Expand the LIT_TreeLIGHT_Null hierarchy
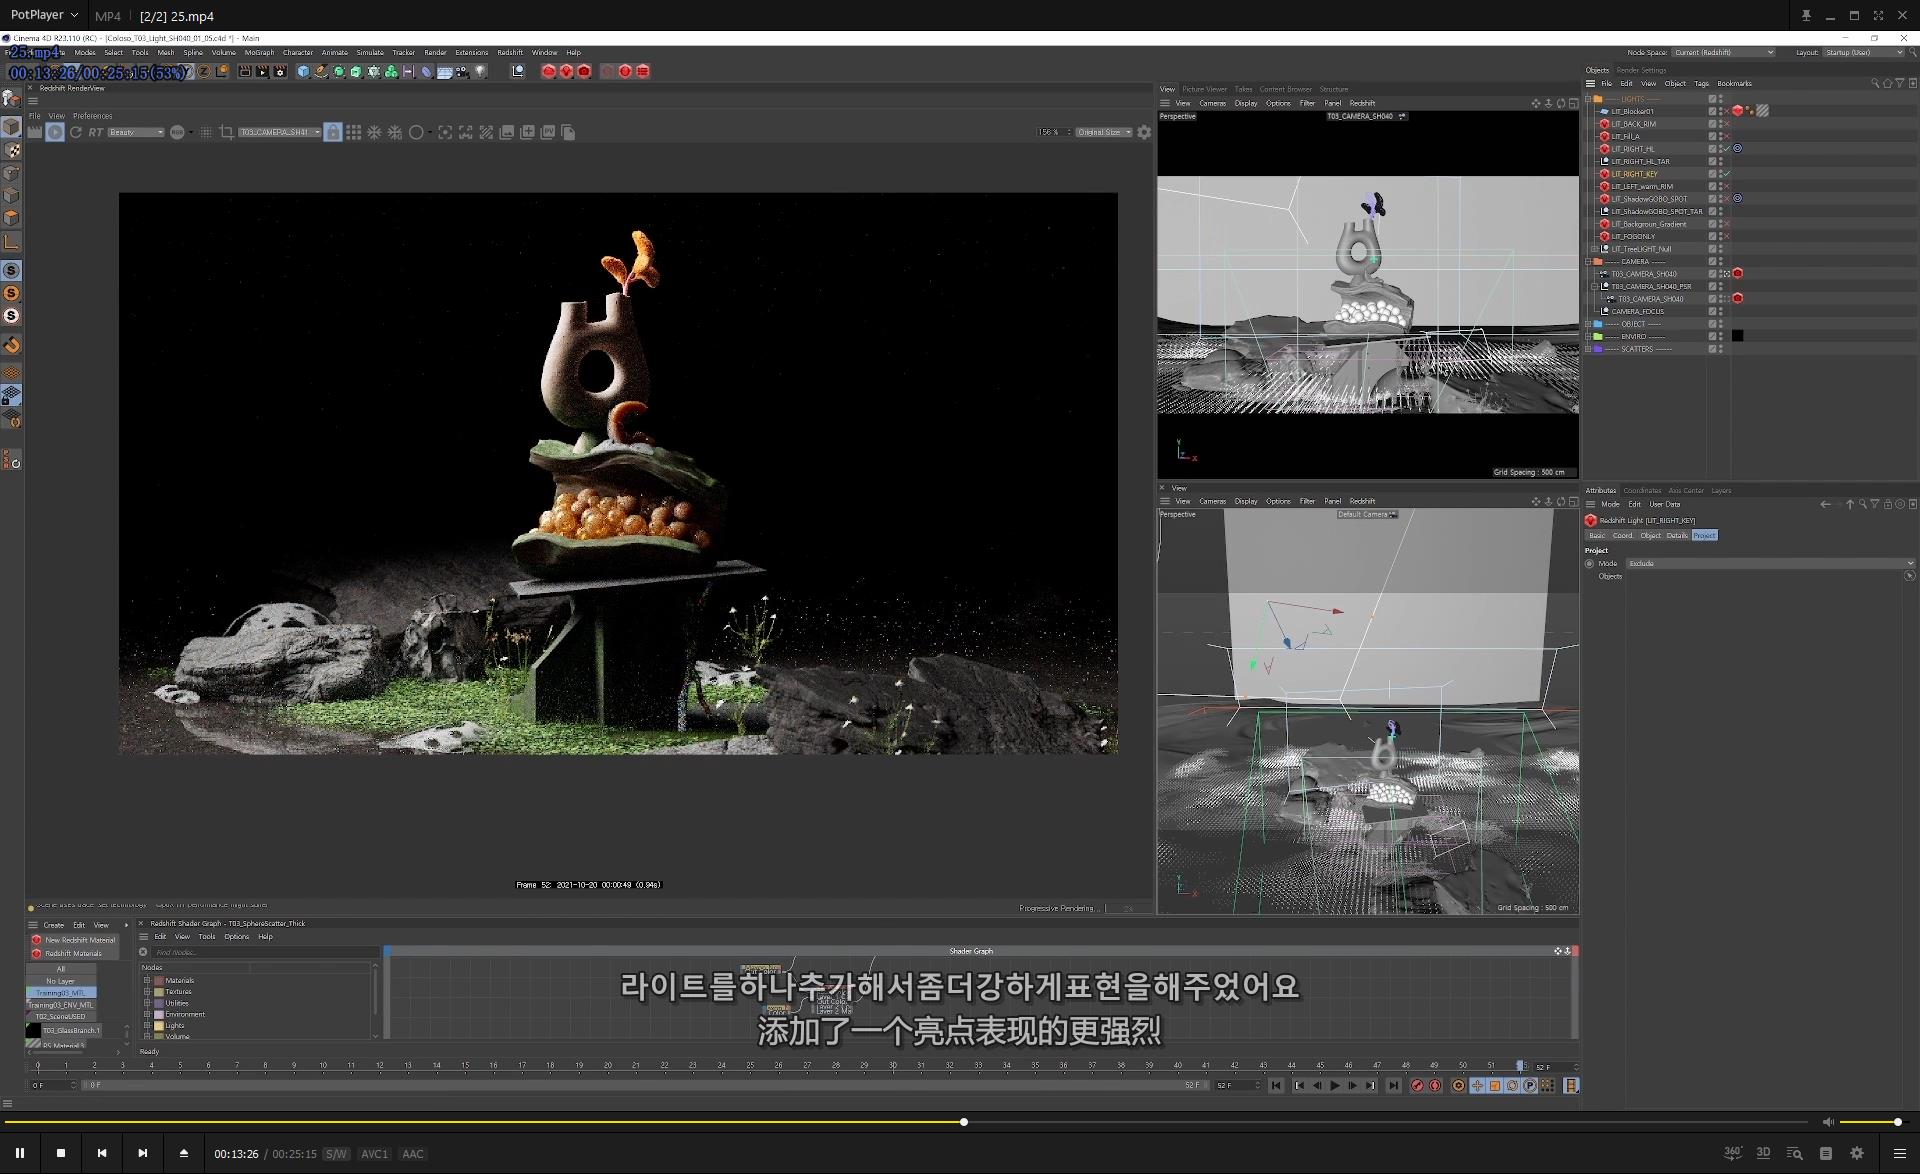This screenshot has width=1920, height=1174. click(1595, 249)
